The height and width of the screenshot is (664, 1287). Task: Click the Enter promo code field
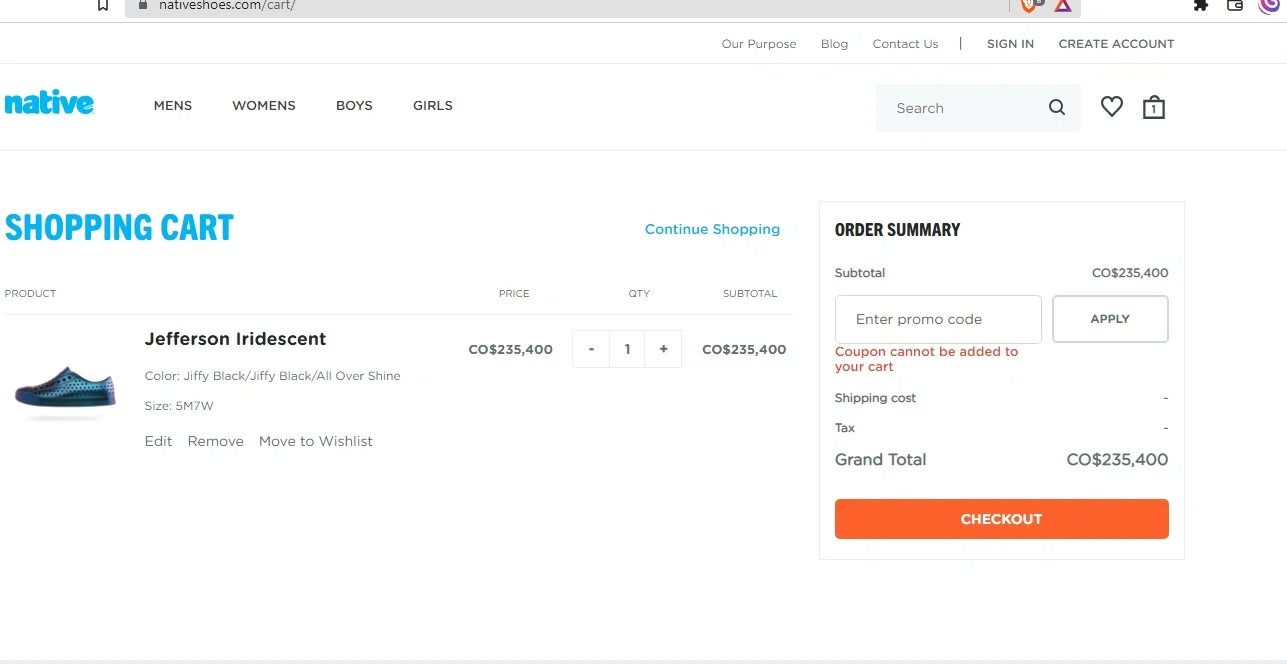tap(938, 319)
